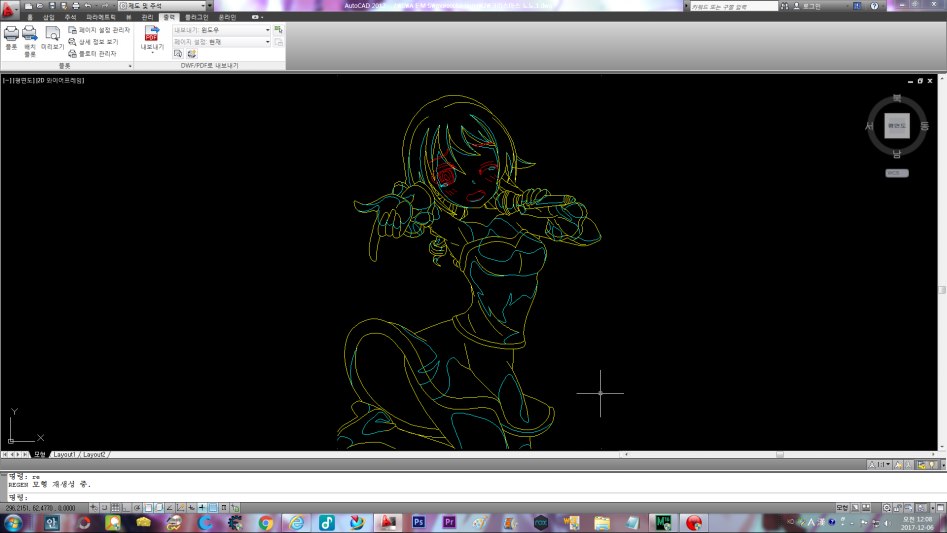Expand the 플롯 panel arrow
947x533 pixels.
(130, 66)
